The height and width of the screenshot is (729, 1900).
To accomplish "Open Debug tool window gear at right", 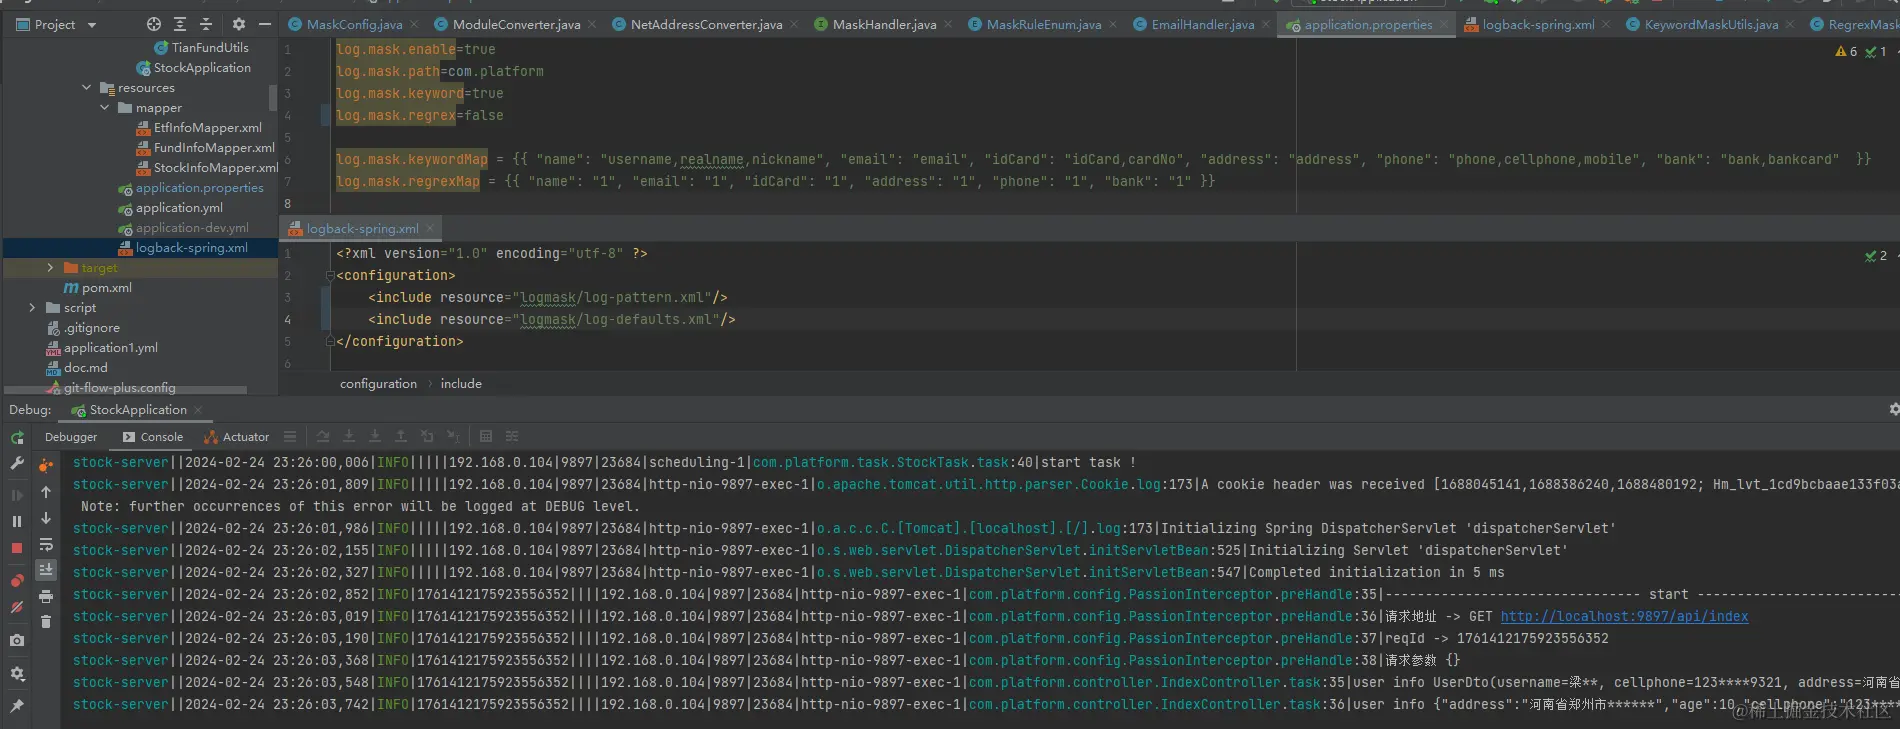I will pyautogui.click(x=1893, y=409).
